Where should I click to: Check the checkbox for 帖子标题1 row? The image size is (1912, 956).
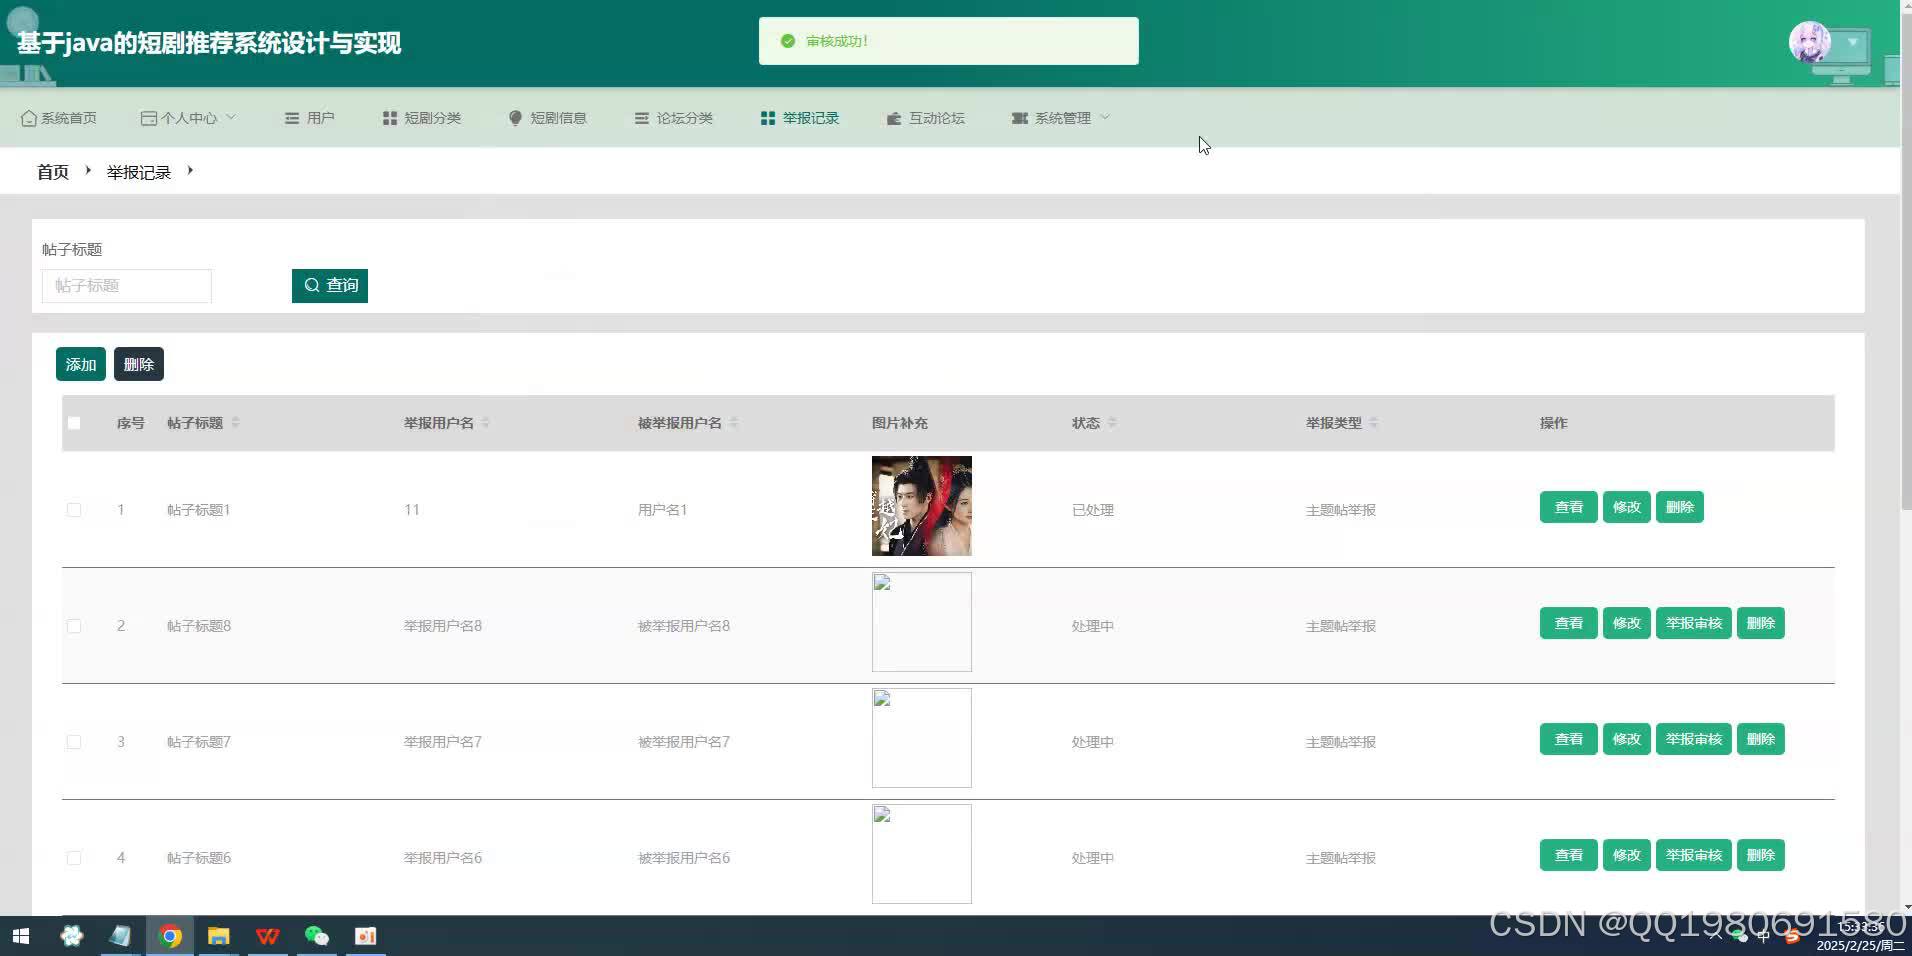tap(73, 509)
